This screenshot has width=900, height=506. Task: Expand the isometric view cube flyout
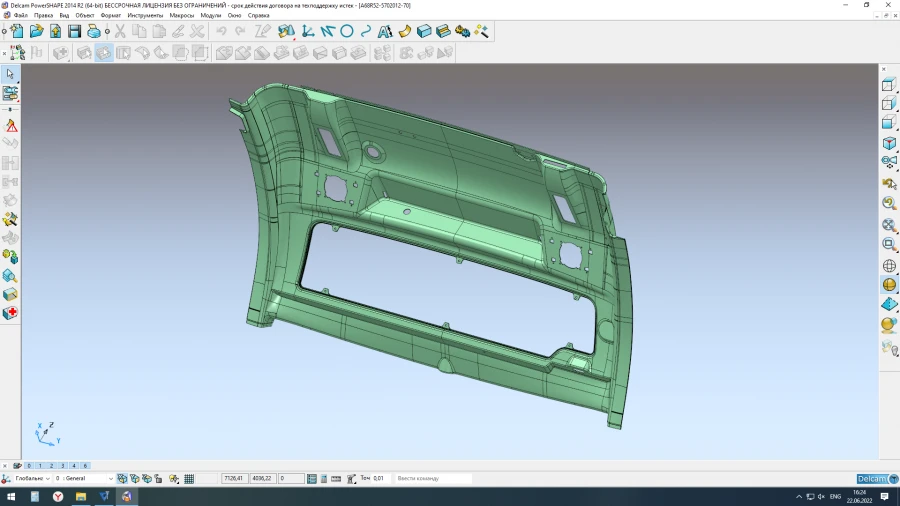(x=889, y=144)
